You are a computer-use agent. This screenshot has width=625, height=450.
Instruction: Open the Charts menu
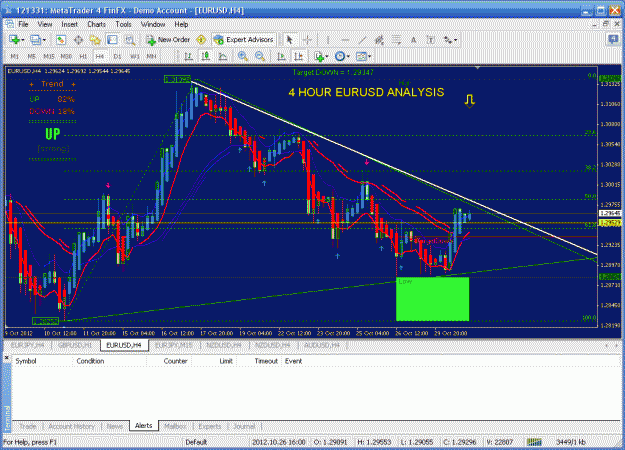pos(96,24)
